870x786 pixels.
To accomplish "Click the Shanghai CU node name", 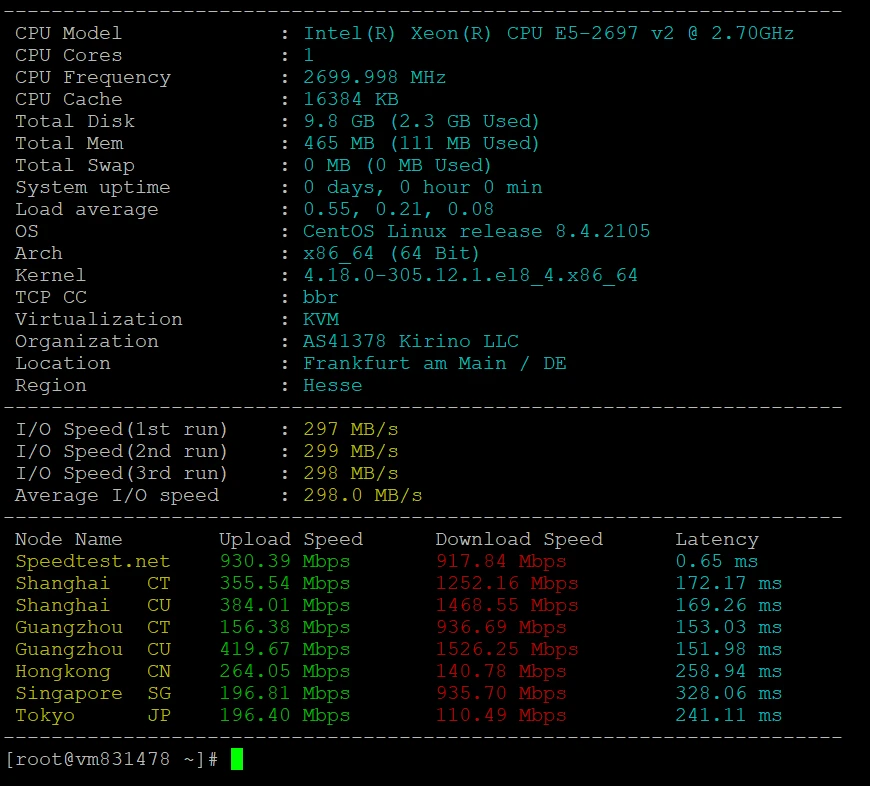I will coord(93,605).
